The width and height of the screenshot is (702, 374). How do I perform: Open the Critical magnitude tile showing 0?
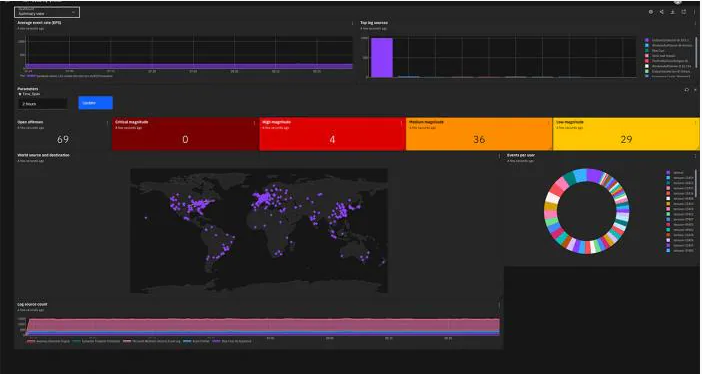tap(185, 134)
